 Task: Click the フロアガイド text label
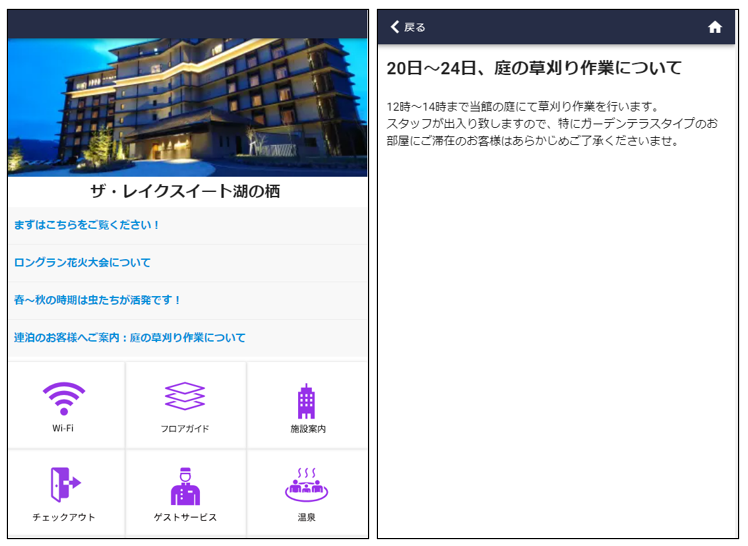pyautogui.click(x=185, y=429)
